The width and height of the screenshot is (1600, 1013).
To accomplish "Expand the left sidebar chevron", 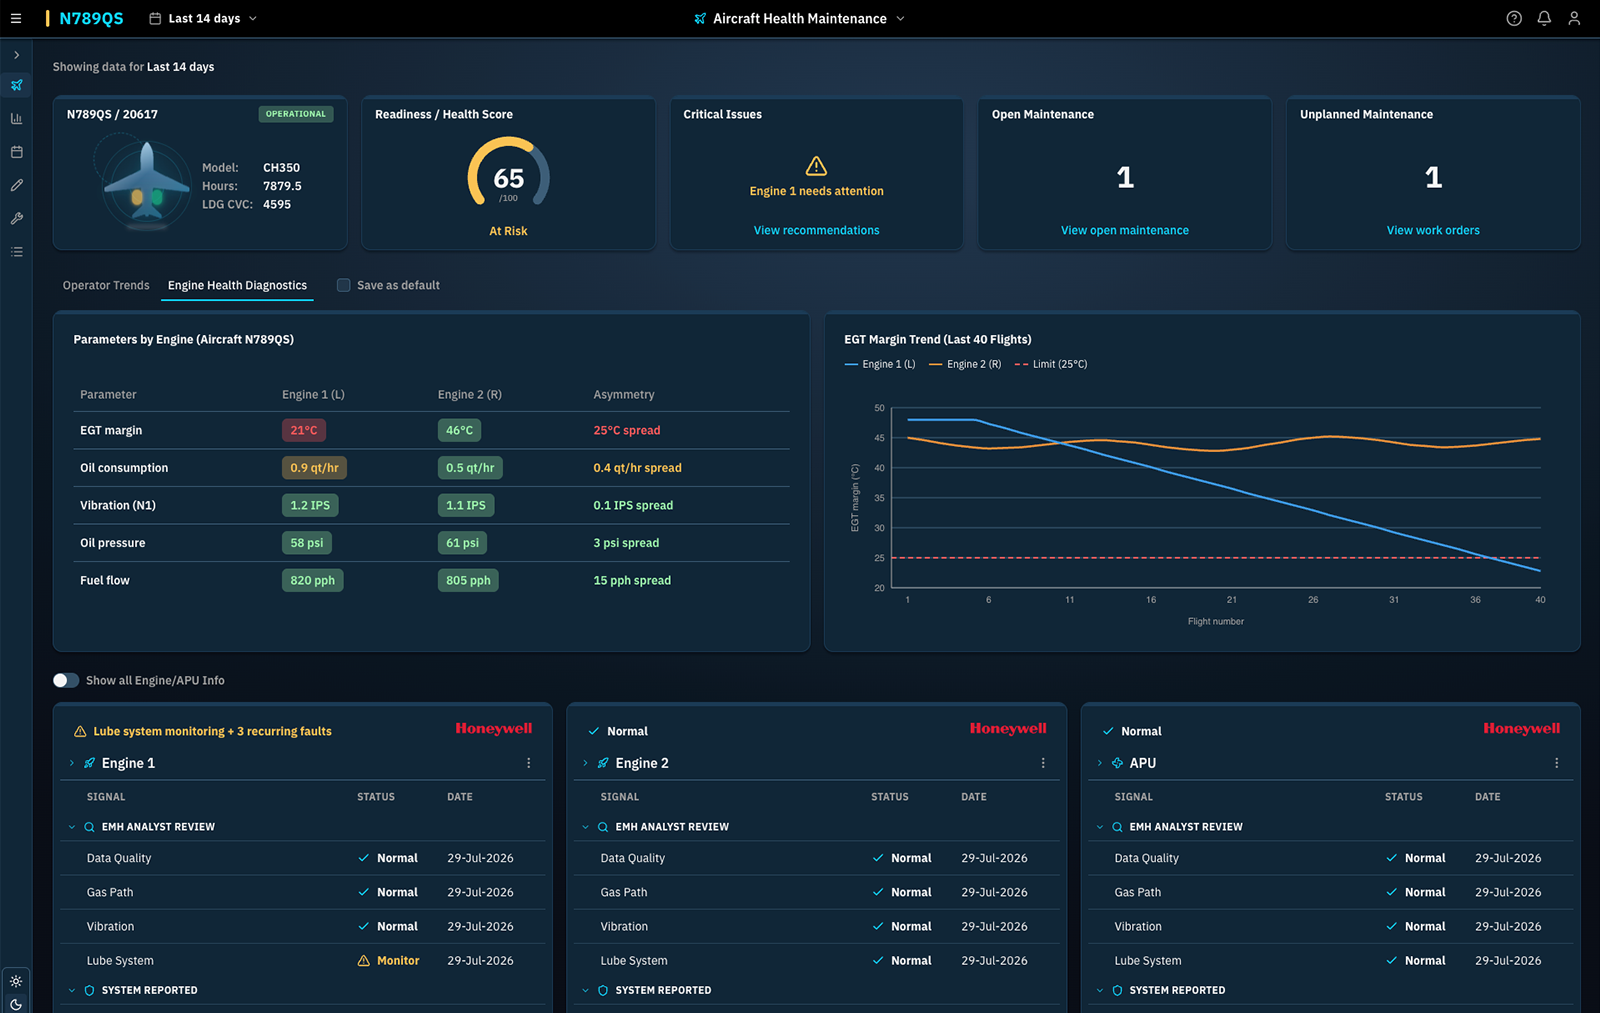I will [17, 55].
